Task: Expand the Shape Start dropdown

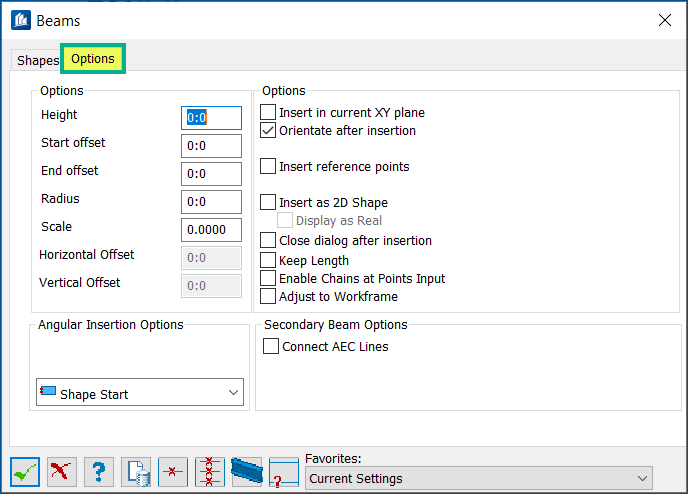Action: pyautogui.click(x=140, y=394)
